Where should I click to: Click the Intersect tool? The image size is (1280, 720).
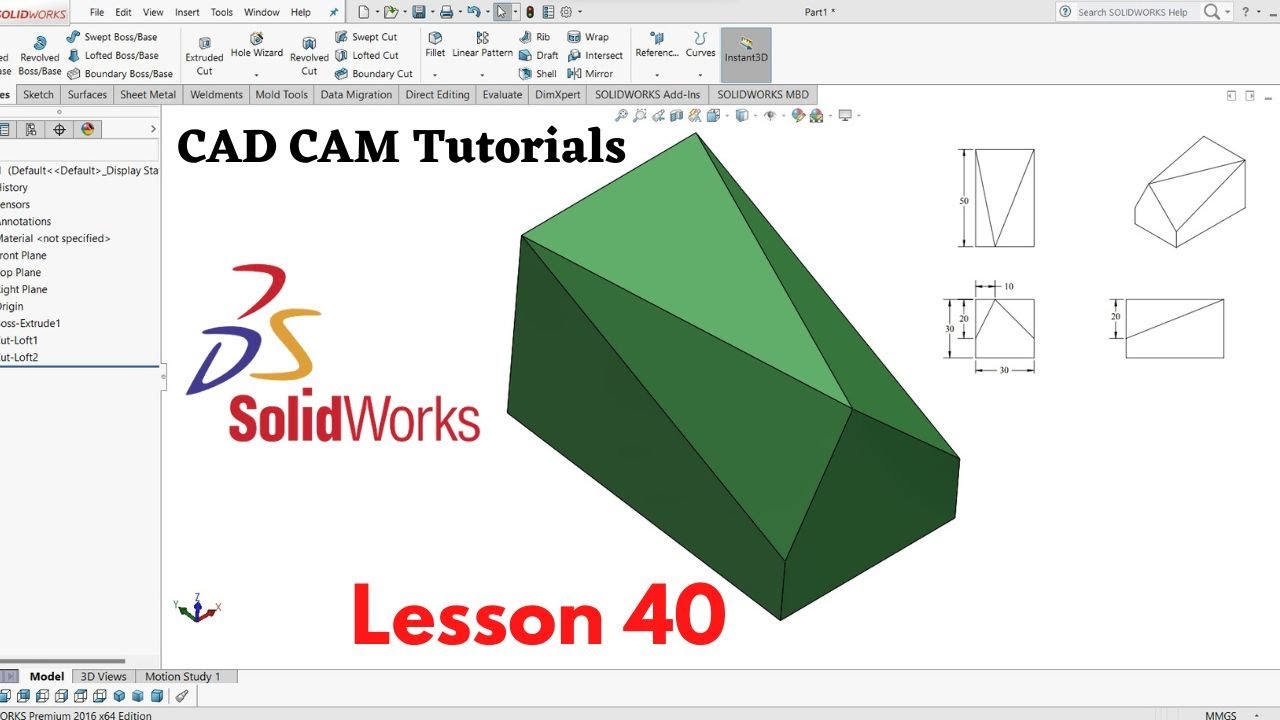tap(595, 55)
